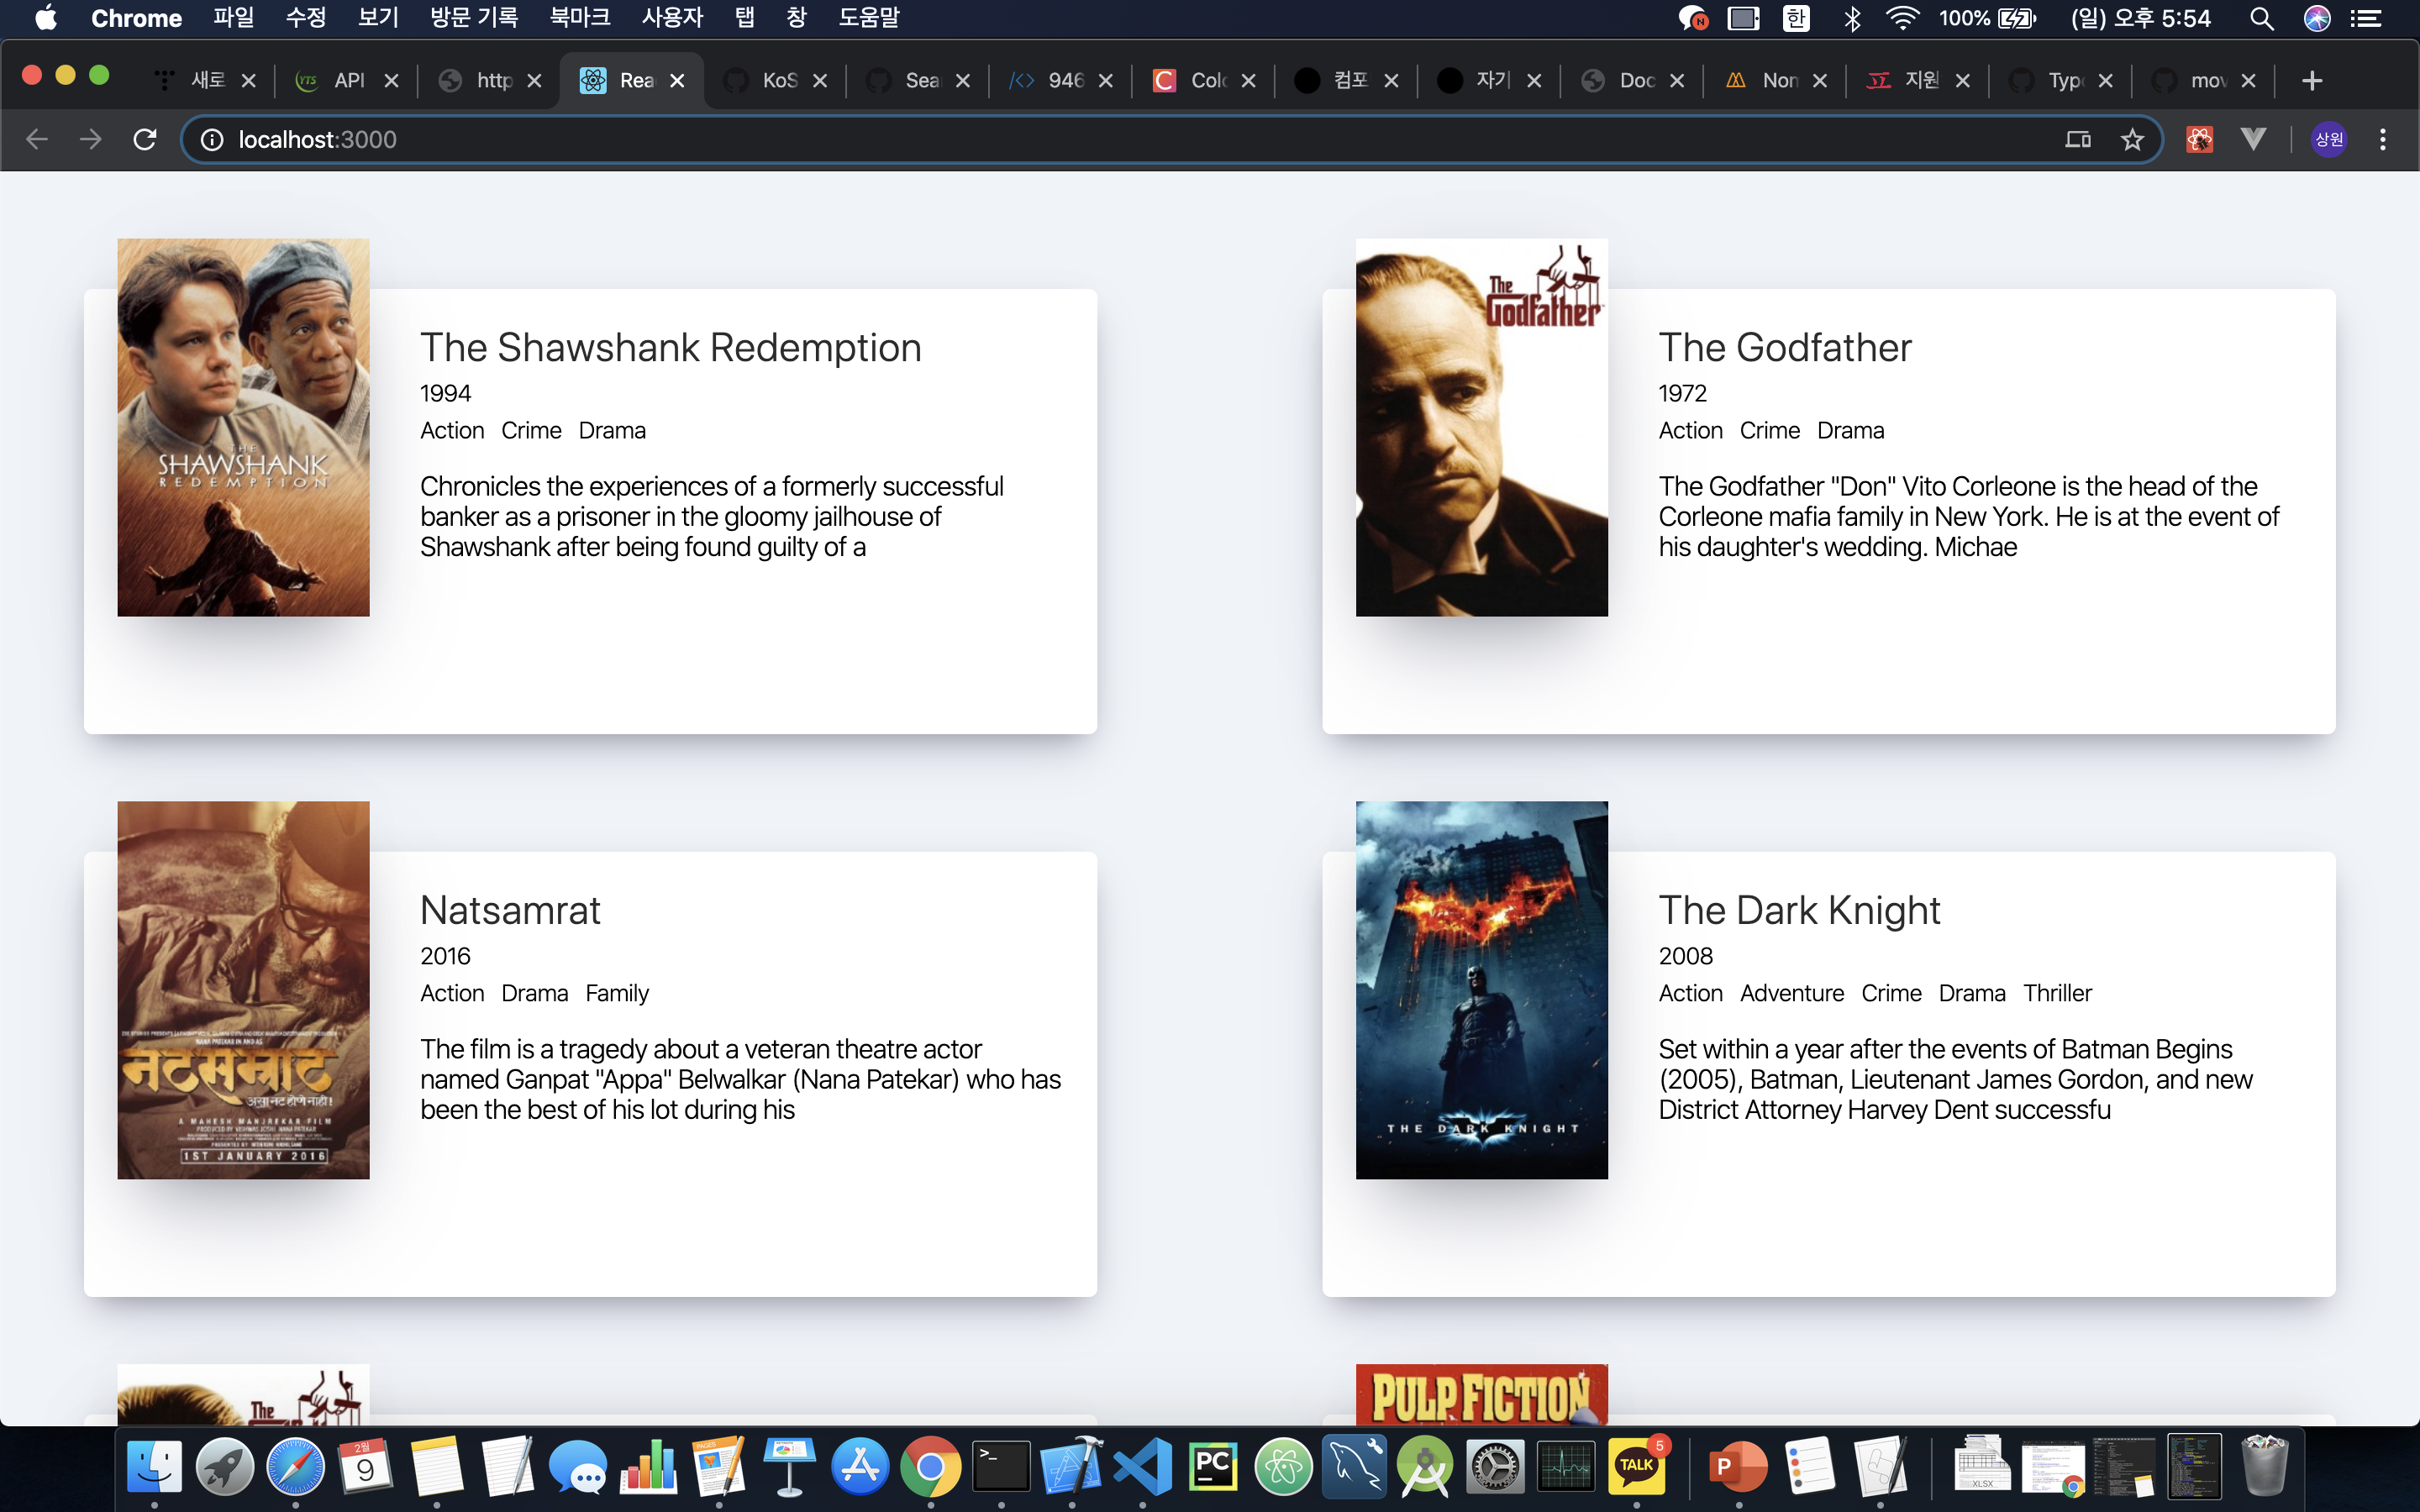Screen dimensions: 2420x1512
Task: Open the React DevTools extension icon
Action: pos(2199,139)
